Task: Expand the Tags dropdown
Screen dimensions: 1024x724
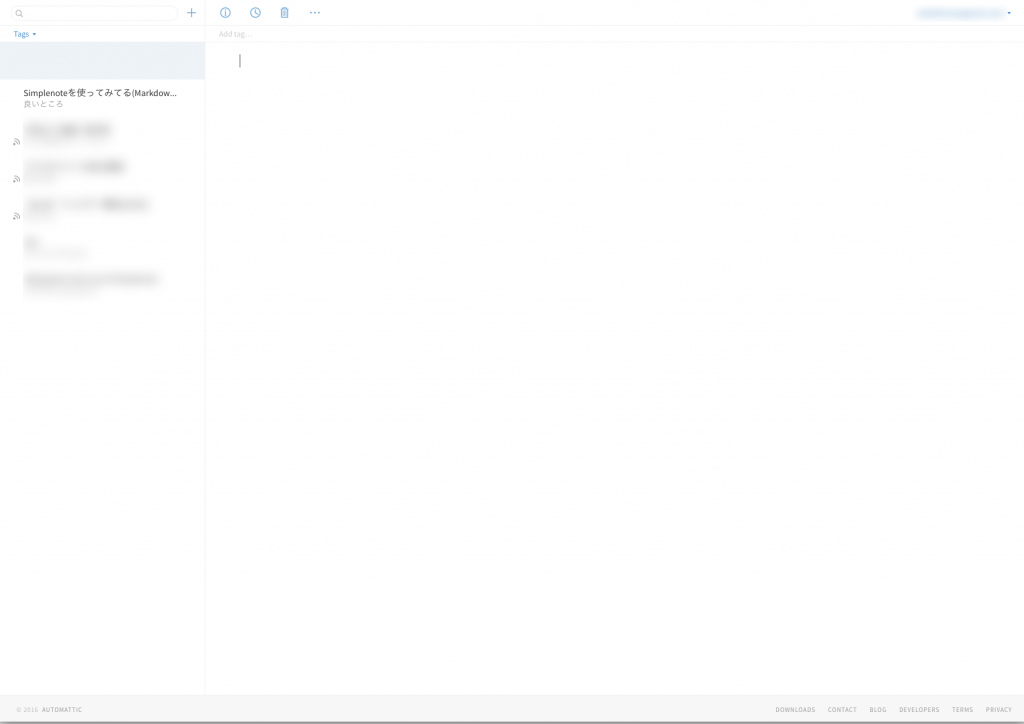Action: click(x=25, y=34)
